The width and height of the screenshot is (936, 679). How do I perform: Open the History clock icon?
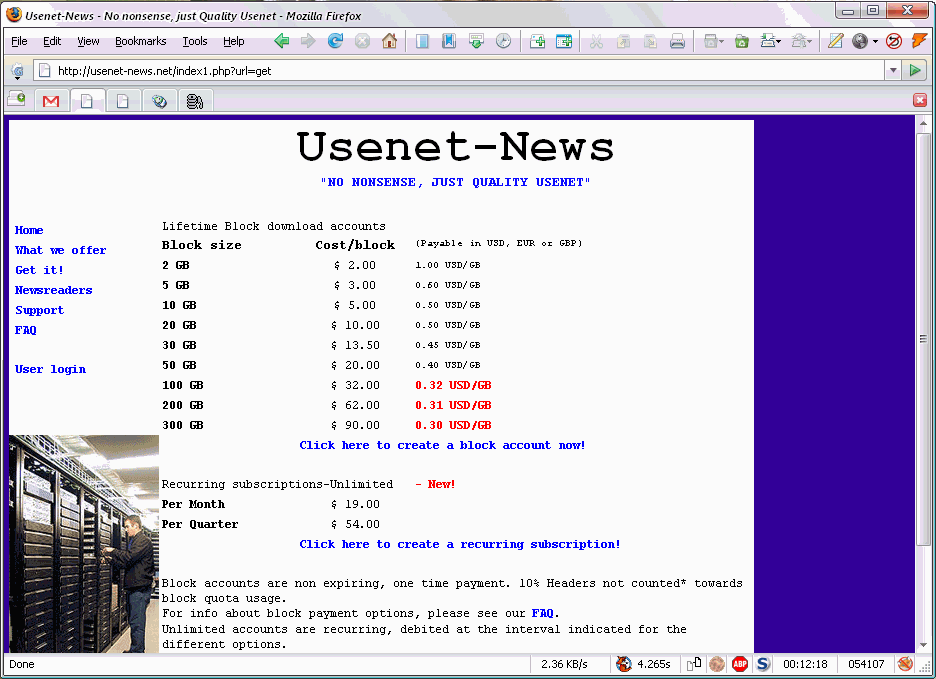click(x=504, y=41)
